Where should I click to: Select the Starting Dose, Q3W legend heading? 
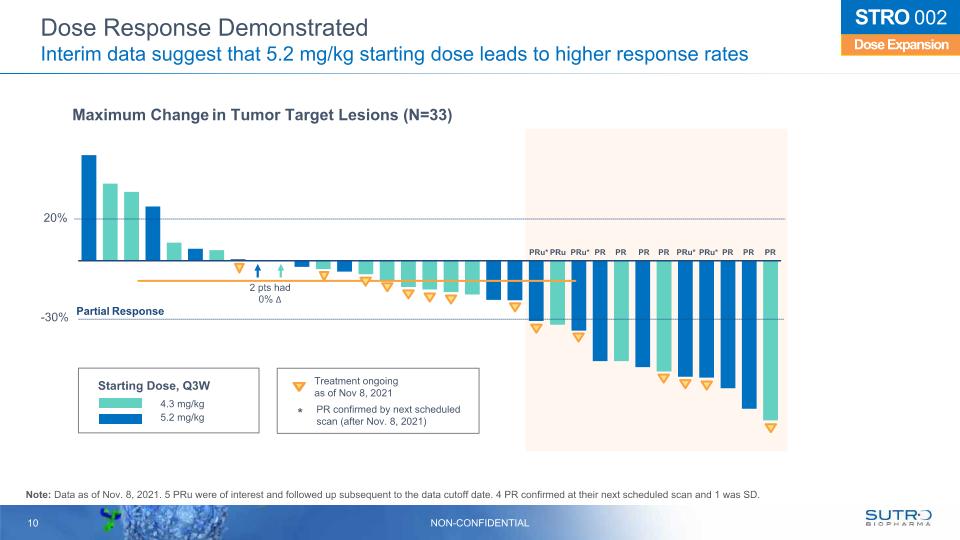(x=153, y=384)
